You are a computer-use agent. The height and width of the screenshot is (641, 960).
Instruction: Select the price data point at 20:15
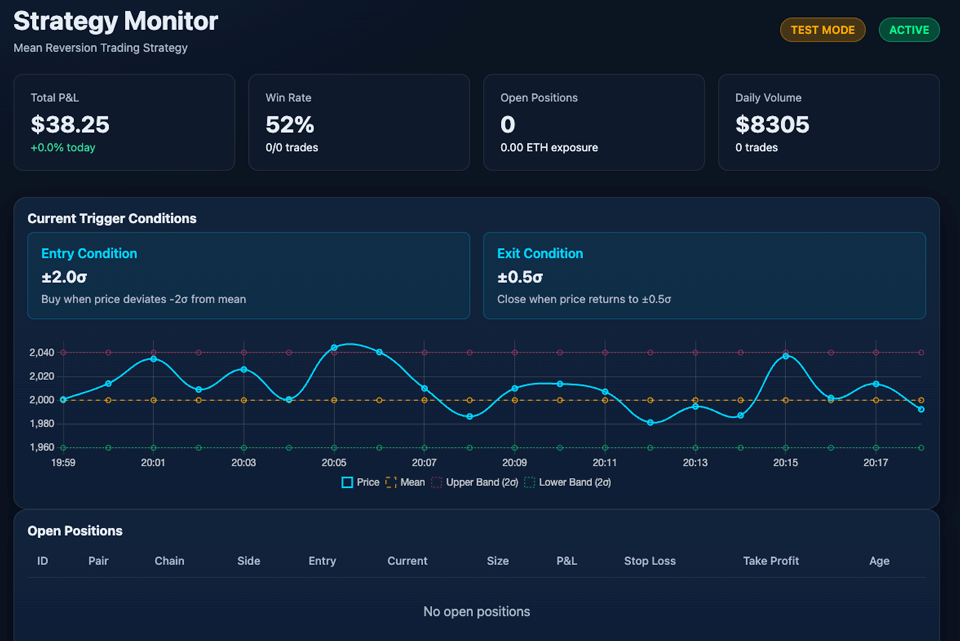click(785, 356)
